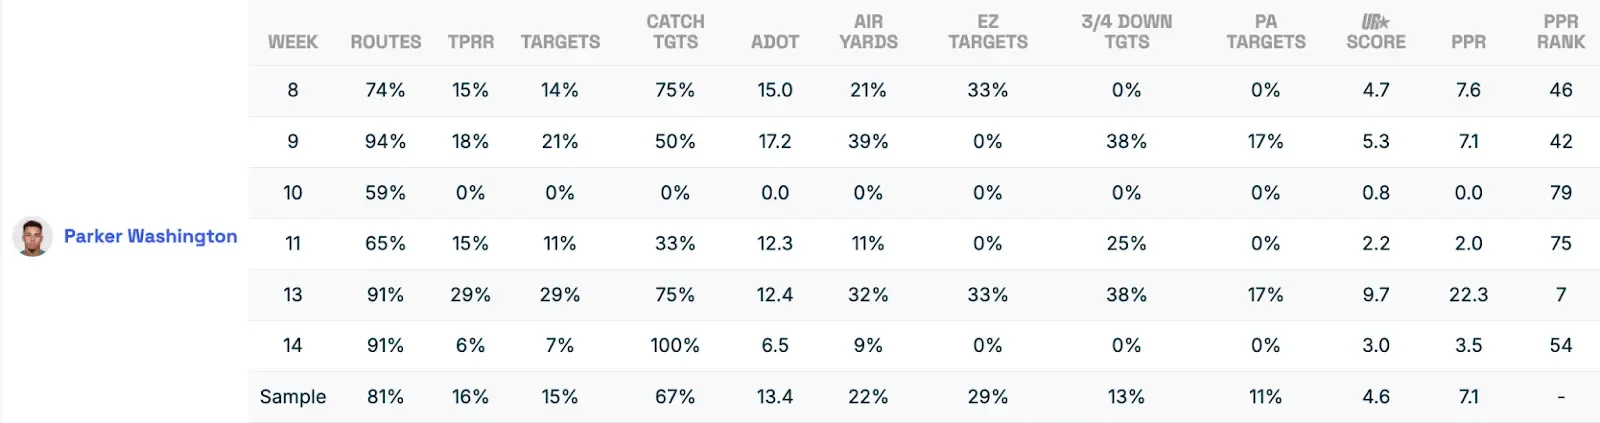
Task: Sort by the WEEK column header
Action: click(x=292, y=42)
